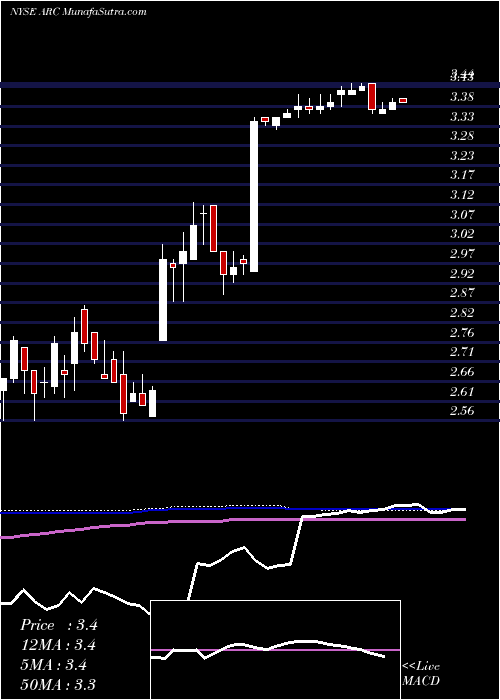500x700 pixels.
Task: Click the 12MA : 3.4 readout
Action: click(x=59, y=645)
